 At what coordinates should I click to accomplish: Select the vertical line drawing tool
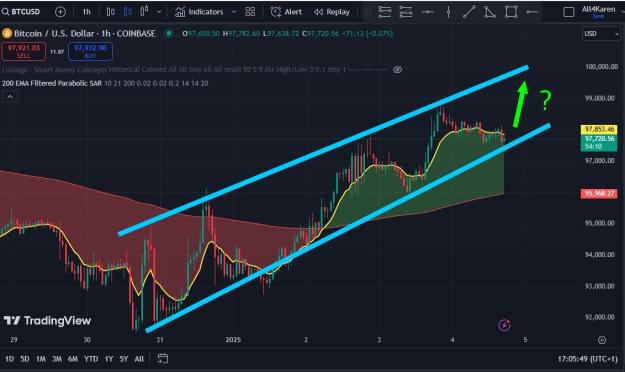click(448, 12)
